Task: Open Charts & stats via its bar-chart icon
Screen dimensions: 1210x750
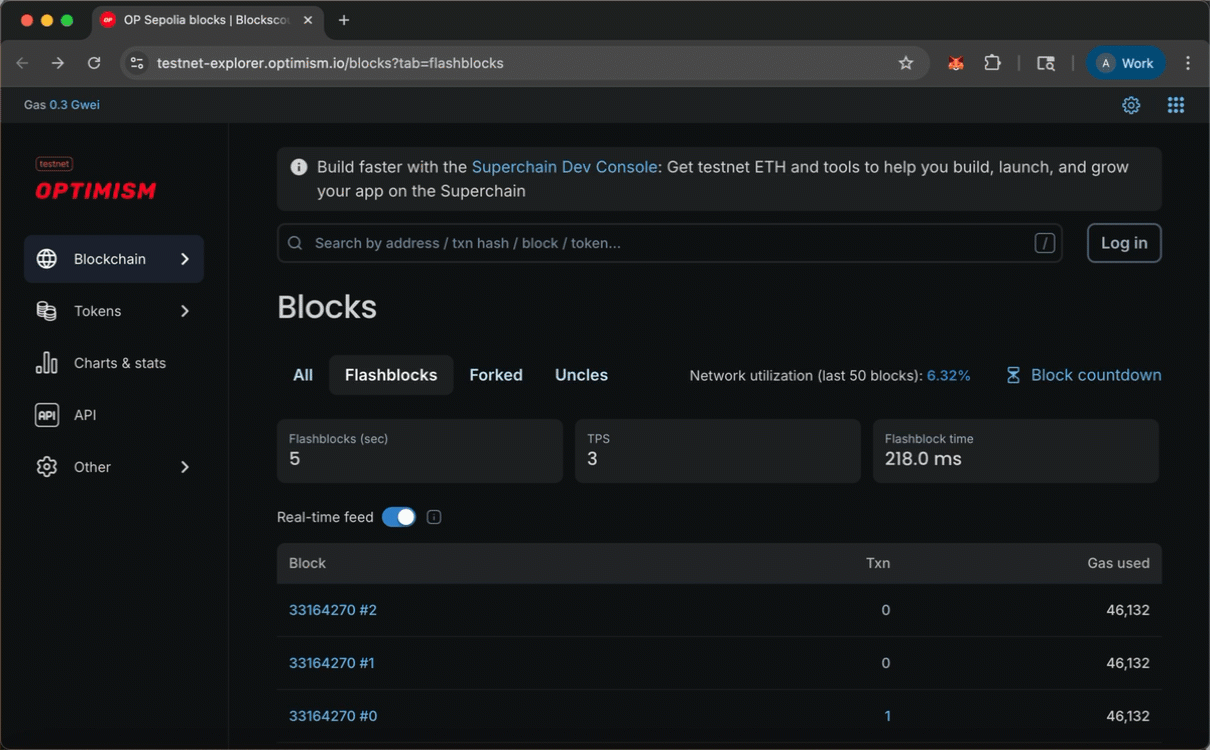Action: pyautogui.click(x=46, y=363)
